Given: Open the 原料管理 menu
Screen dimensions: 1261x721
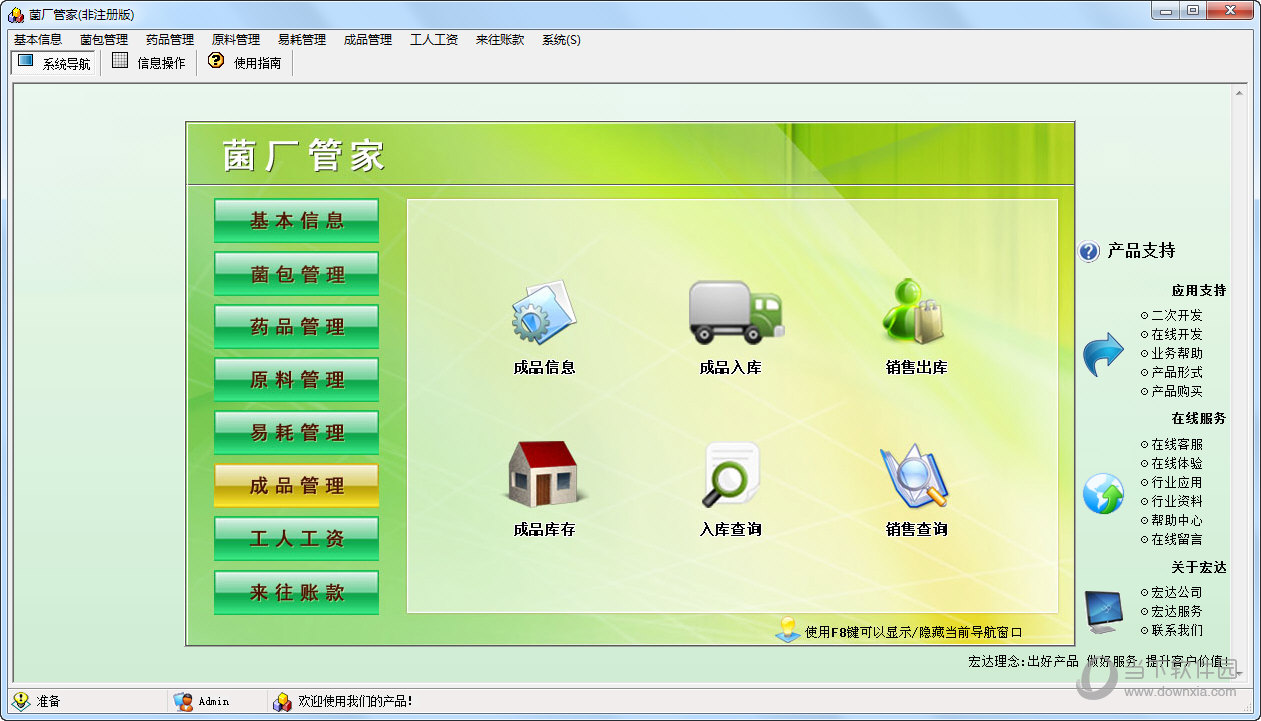Looking at the screenshot, I should pyautogui.click(x=236, y=40).
